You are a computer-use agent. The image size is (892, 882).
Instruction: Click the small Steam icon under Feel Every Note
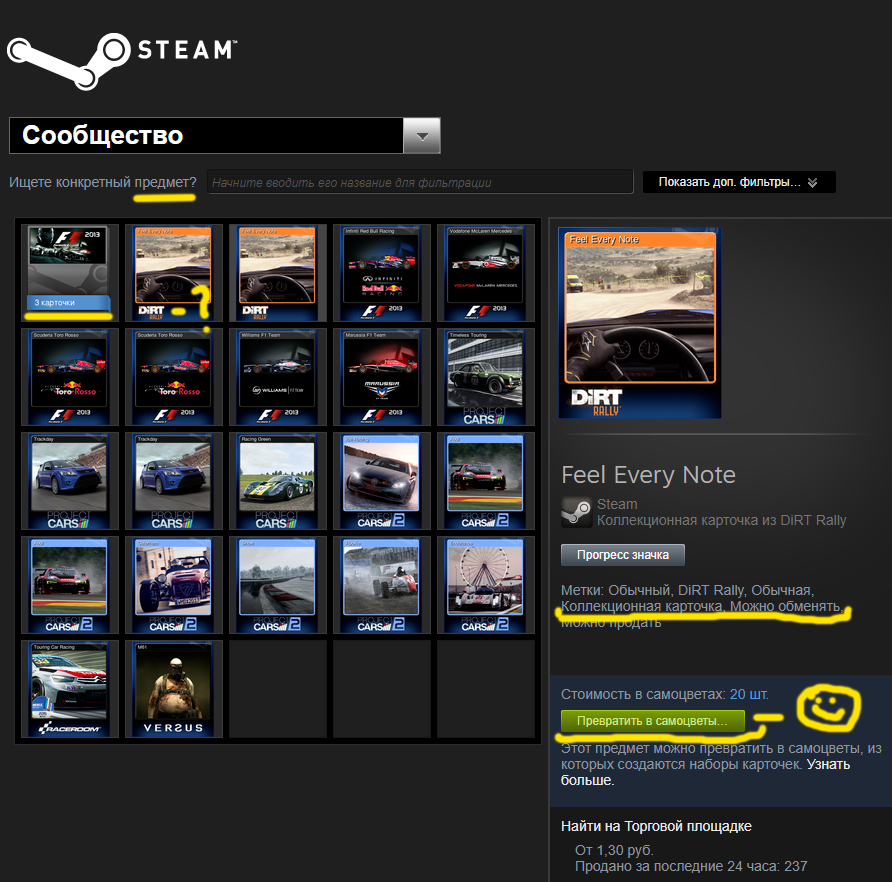[575, 511]
